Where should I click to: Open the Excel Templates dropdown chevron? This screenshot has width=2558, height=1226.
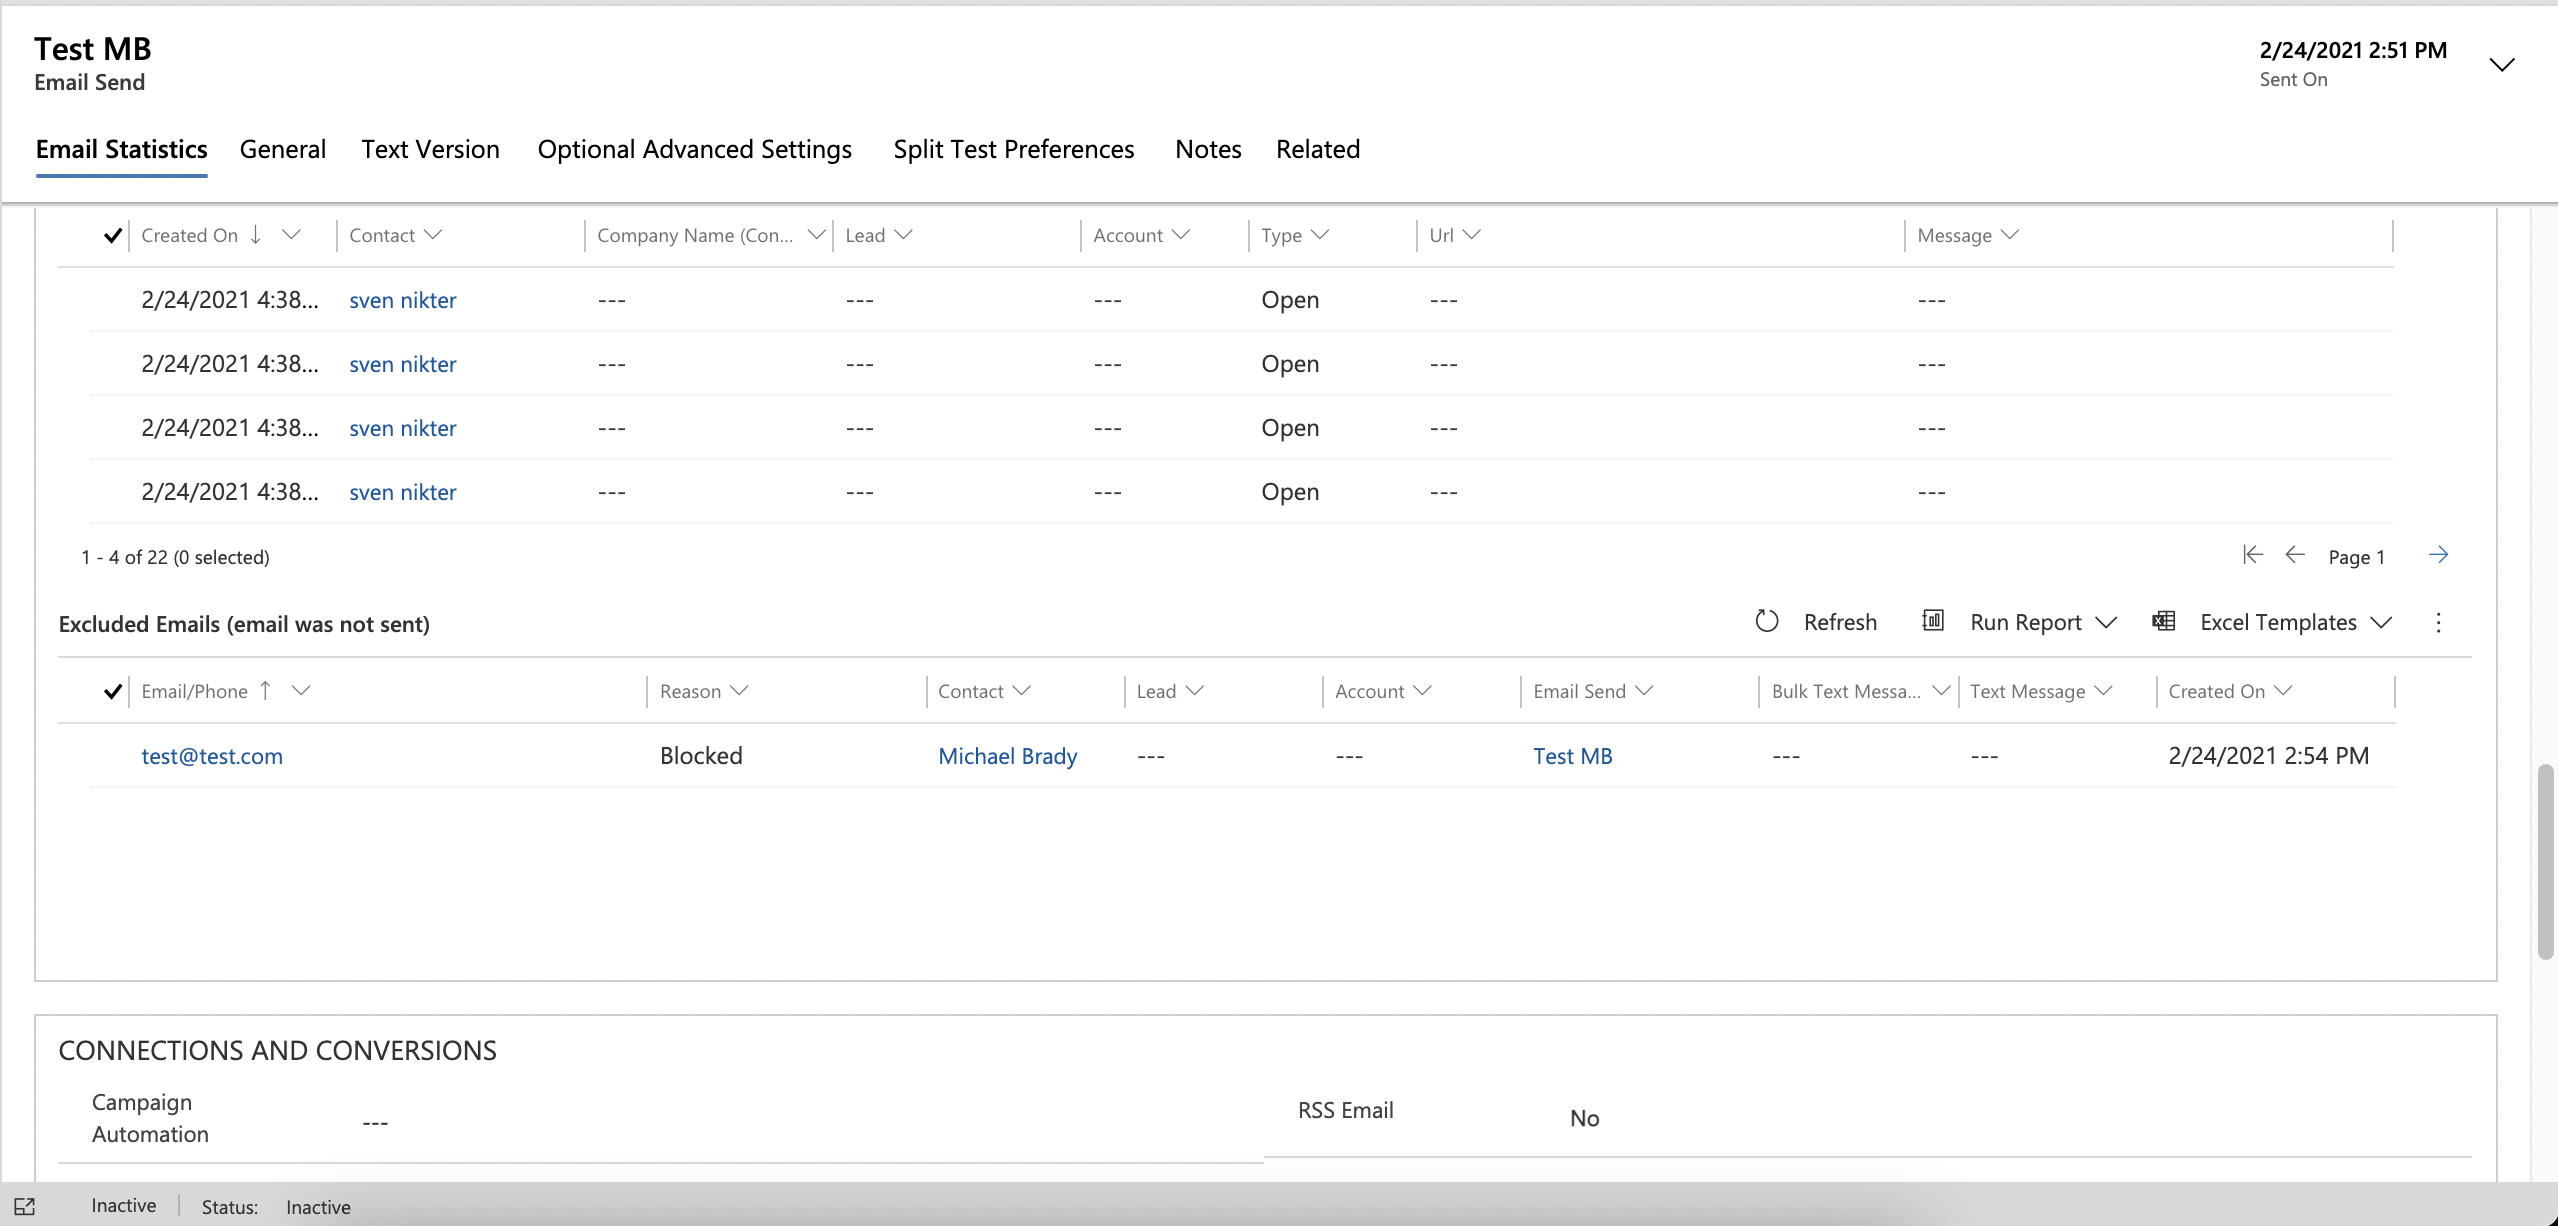pyautogui.click(x=2382, y=622)
